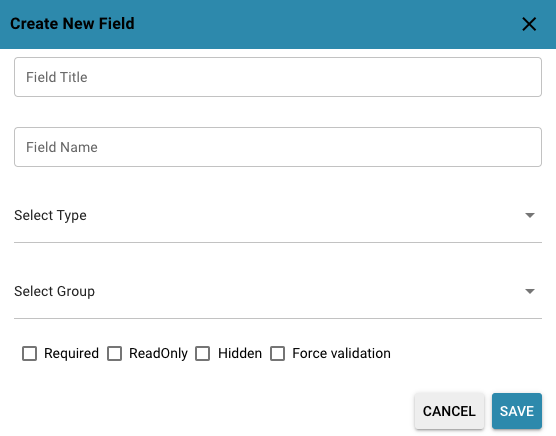
Task: Open the Select Type combo box
Action: point(278,216)
